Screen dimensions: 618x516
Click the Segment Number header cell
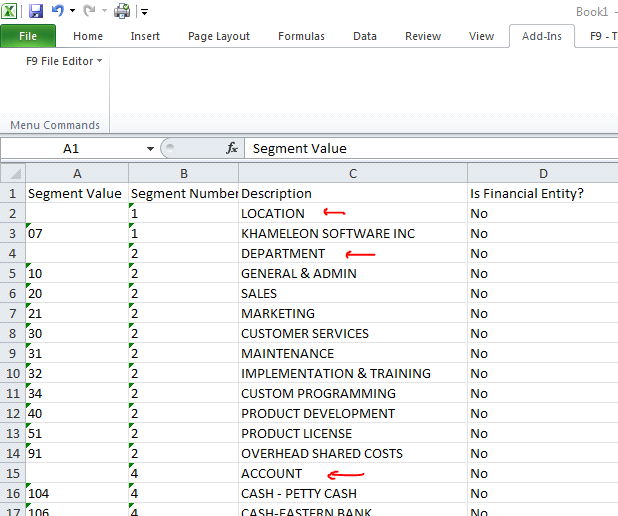184,193
